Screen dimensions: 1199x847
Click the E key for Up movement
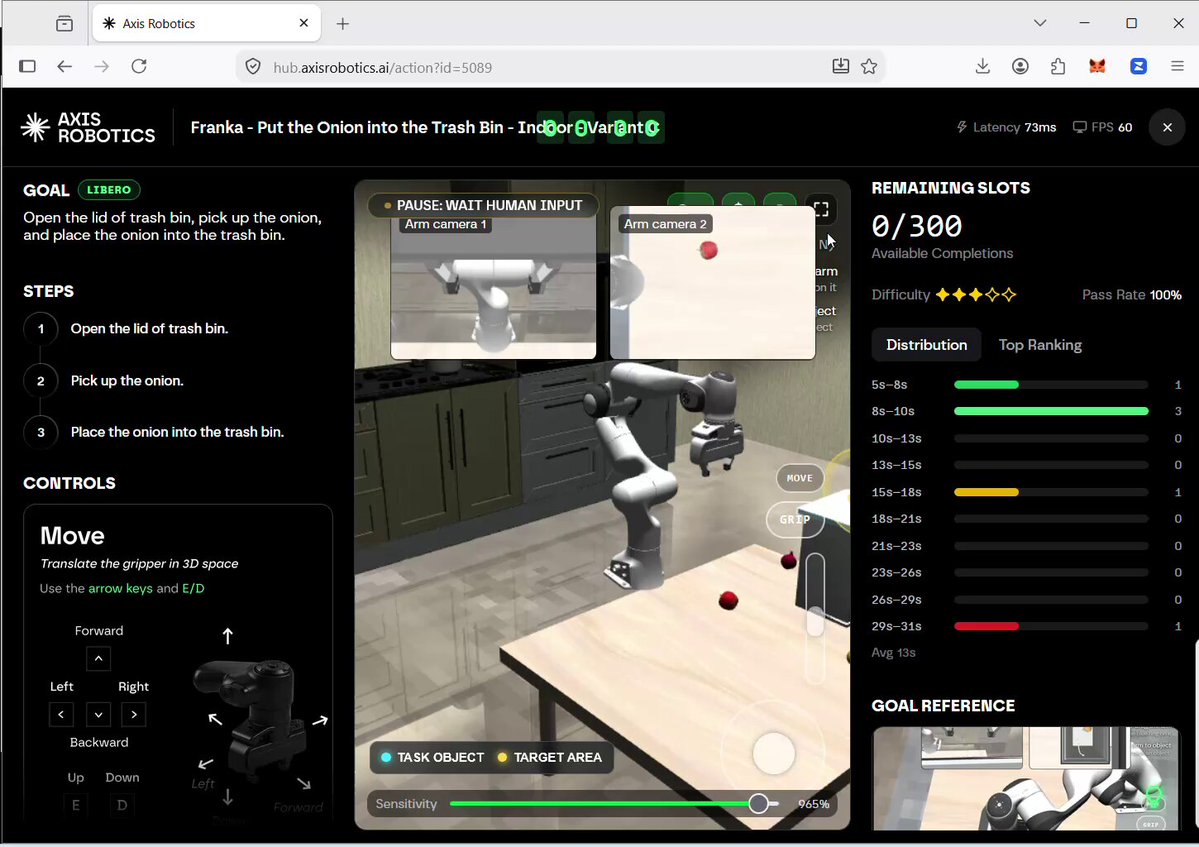(x=76, y=805)
